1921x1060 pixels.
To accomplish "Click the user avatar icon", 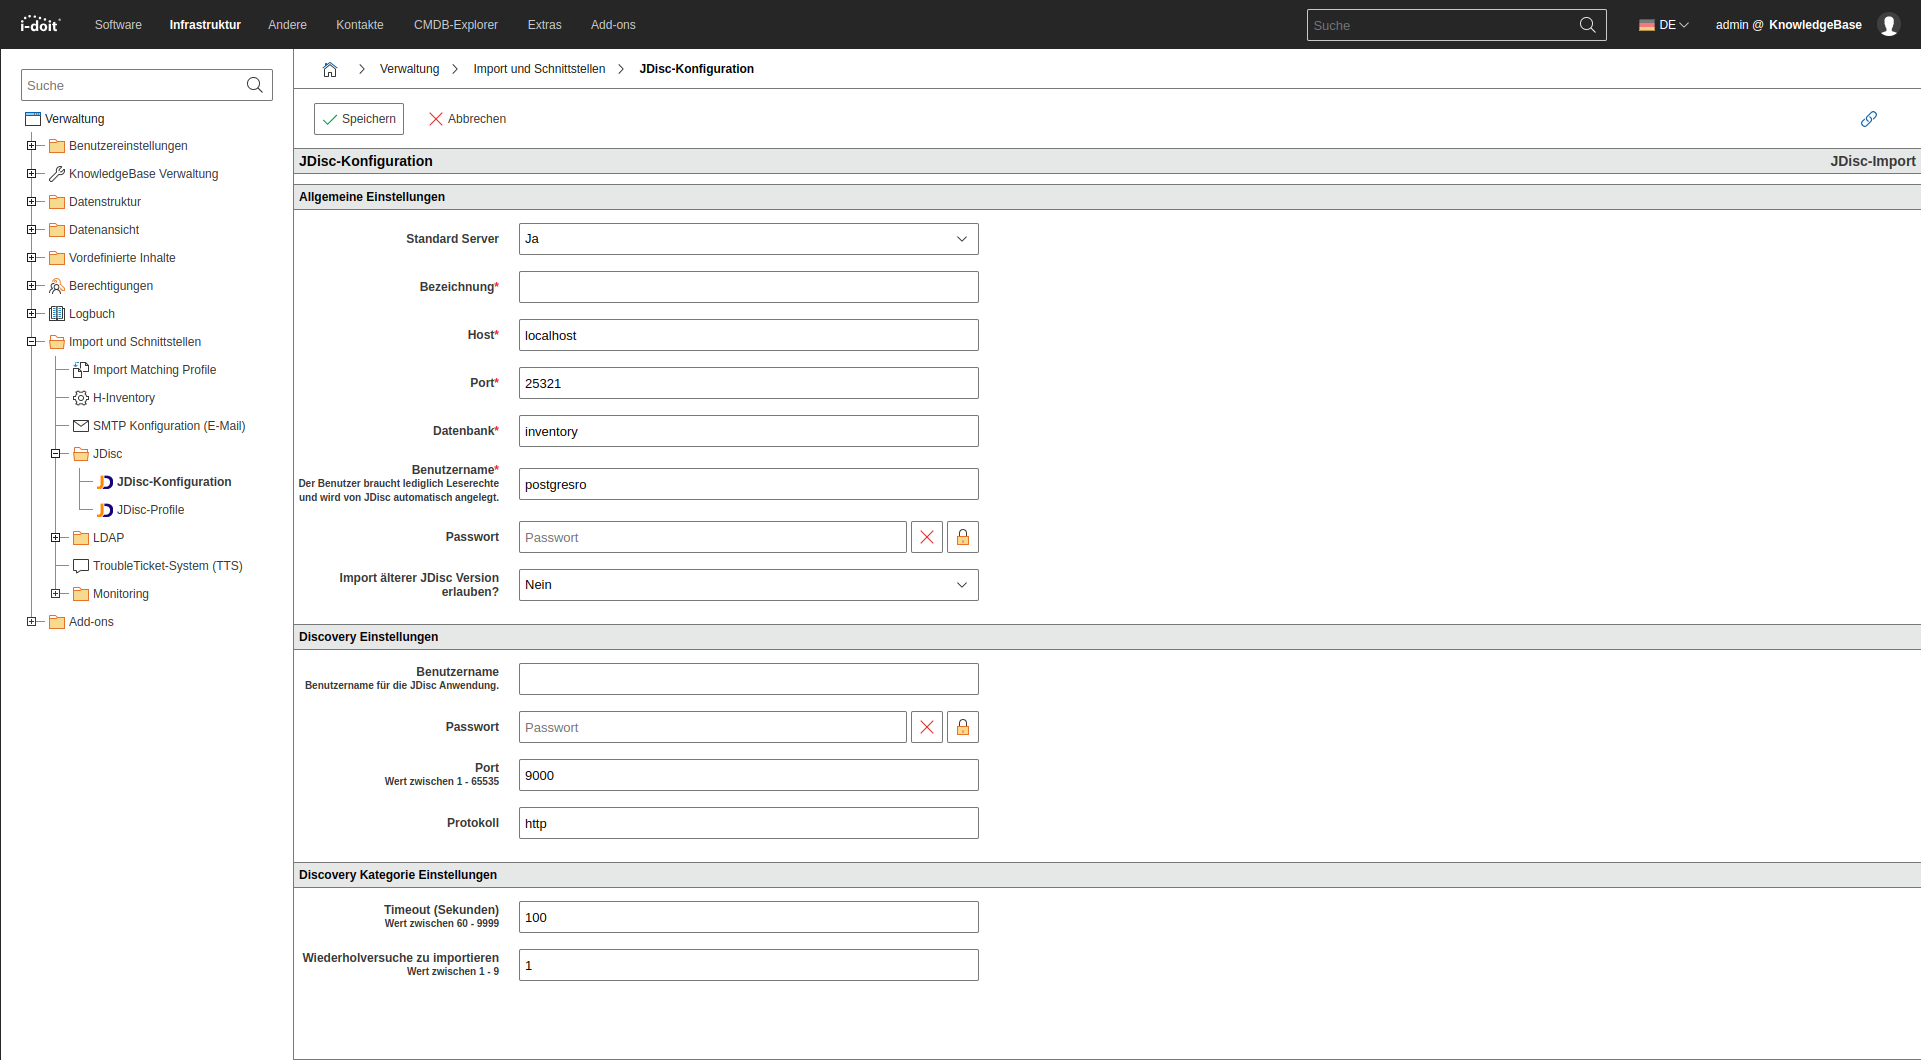I will 1889,25.
